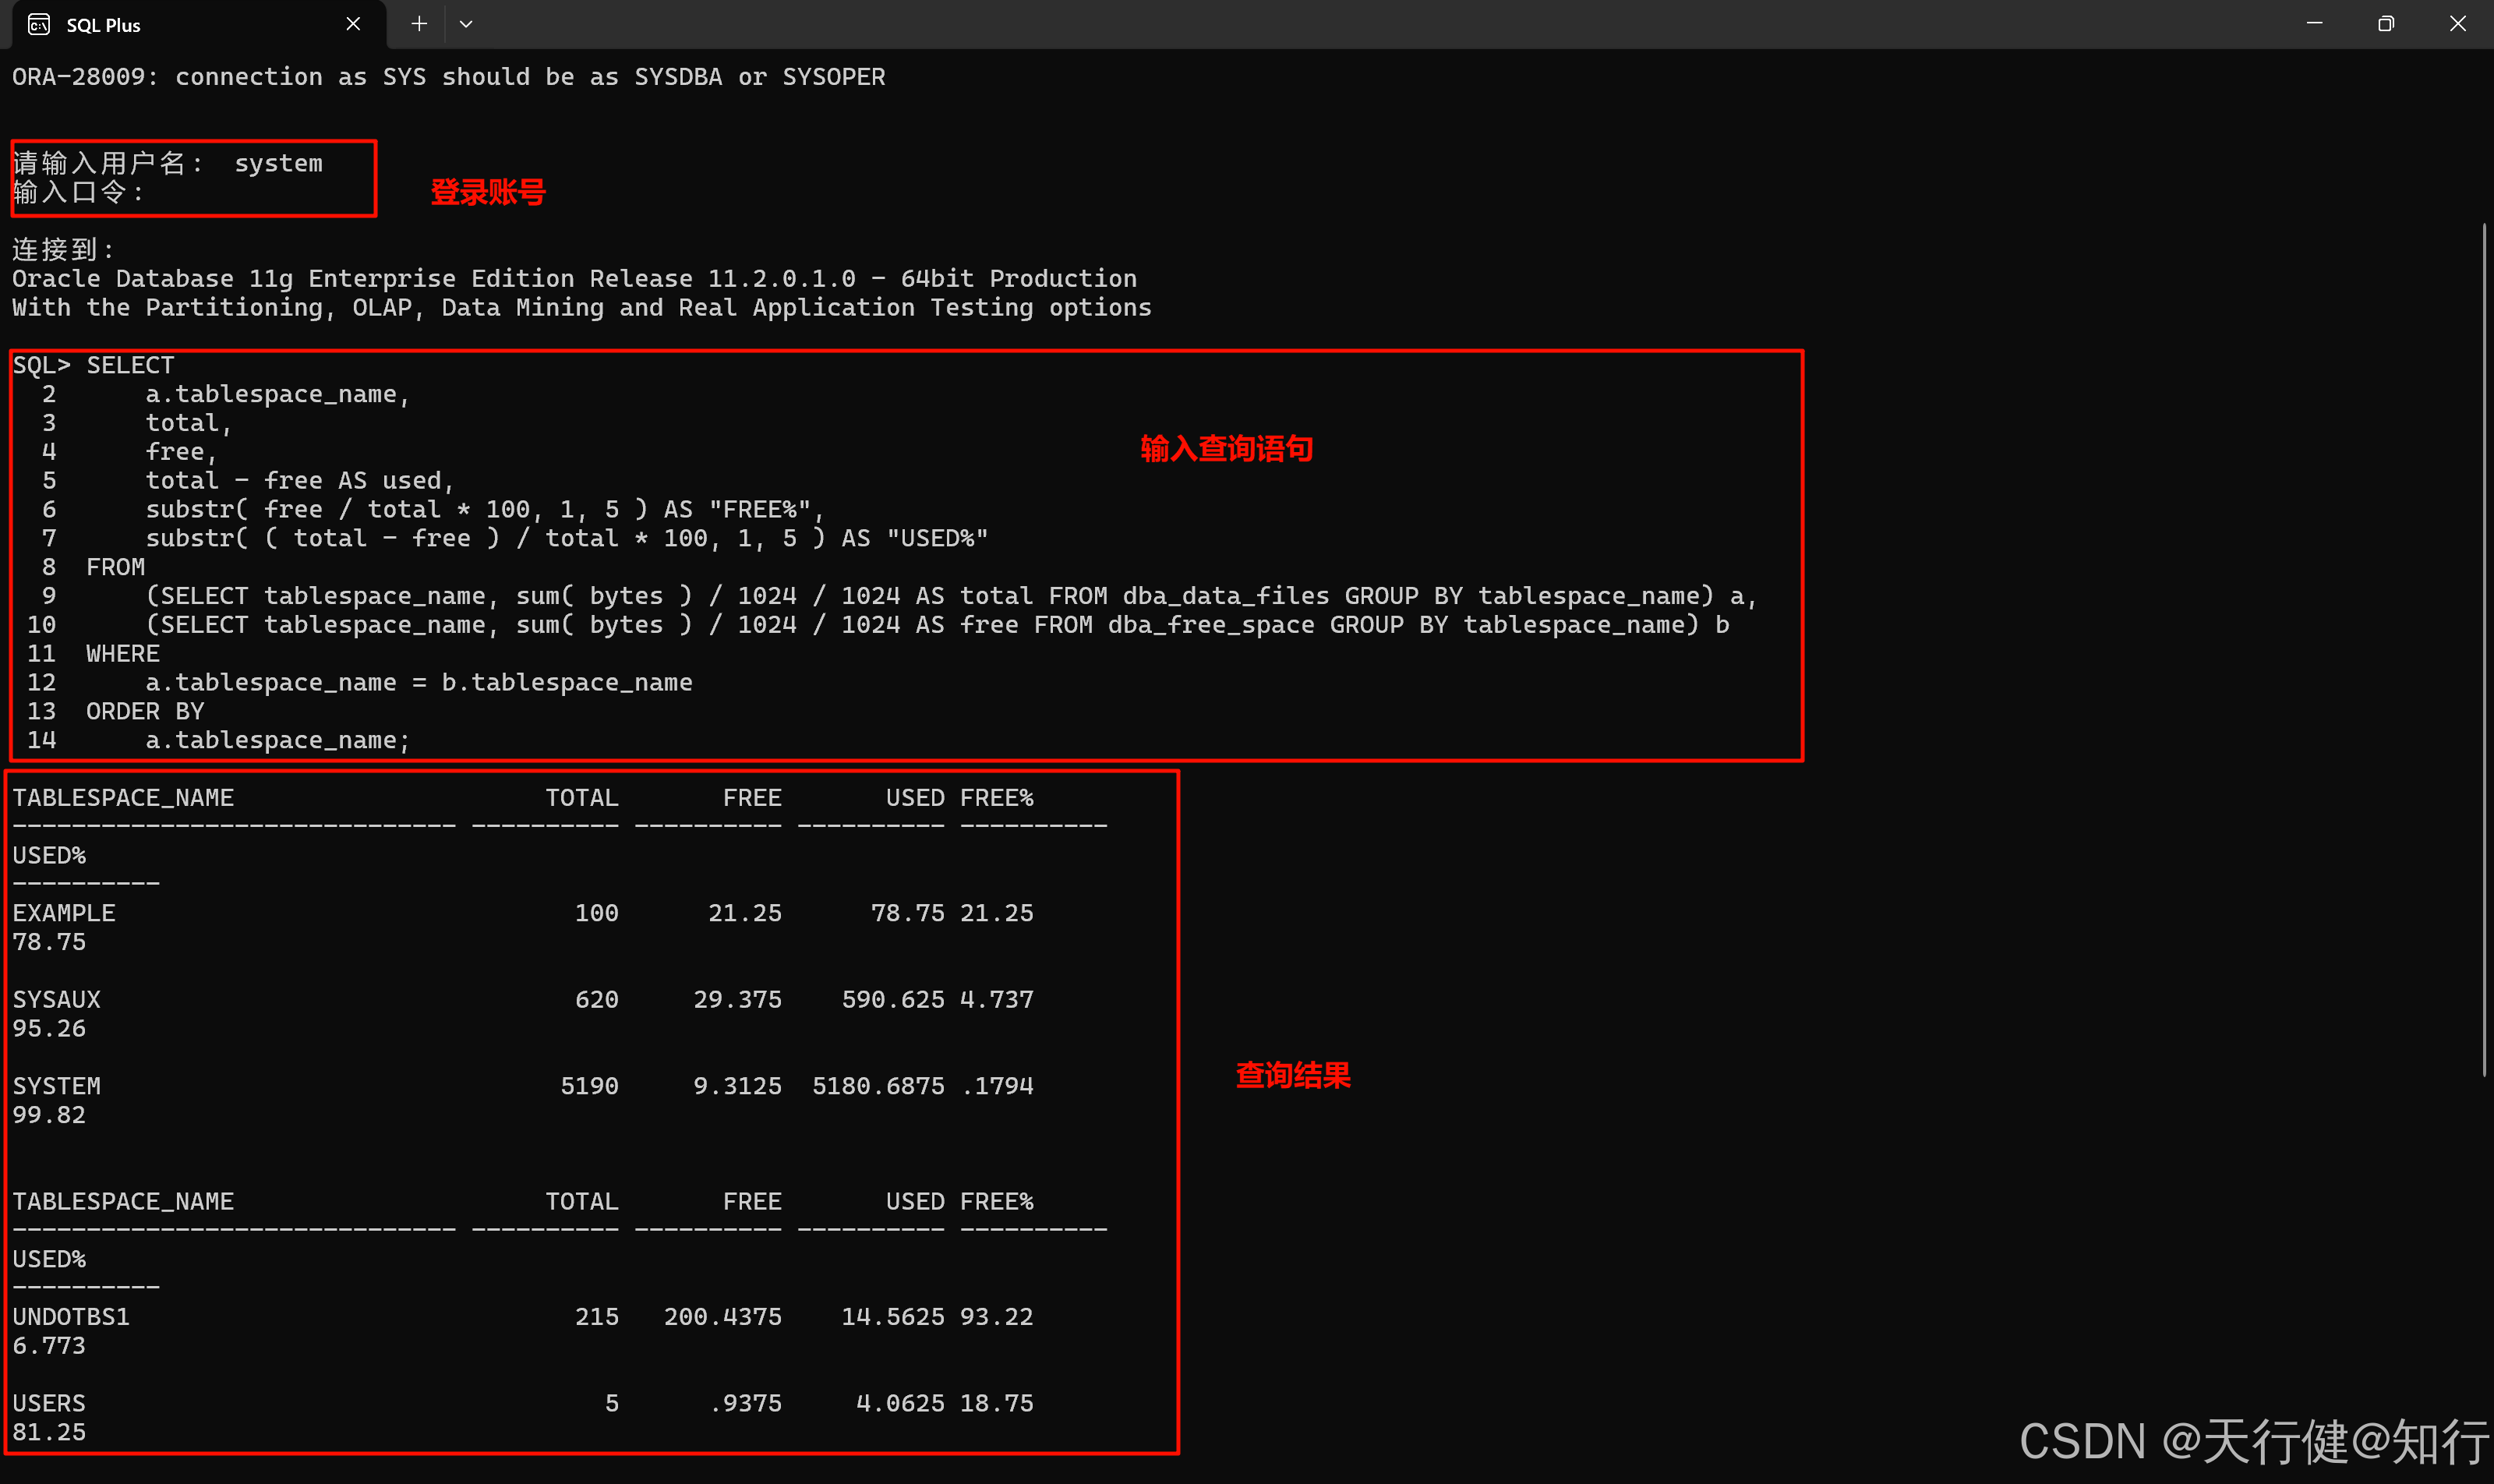Screen dimensions: 2494x1484
Task: Click the SQL Plus tab icon
Action: click(39, 24)
